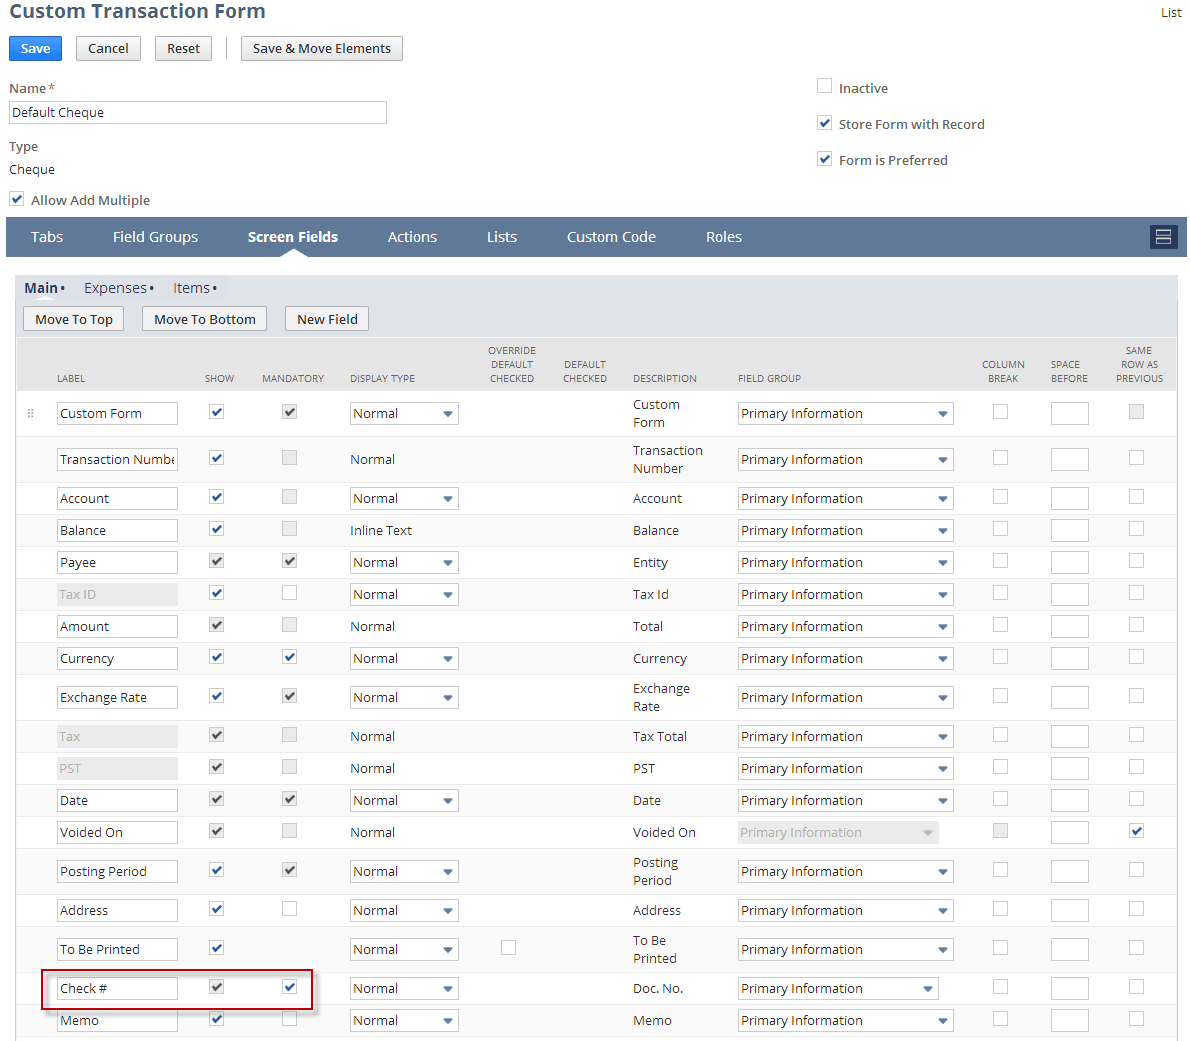Viewport: 1190px width, 1041px height.
Task: Click the Doc. No. description text
Action: (658, 989)
